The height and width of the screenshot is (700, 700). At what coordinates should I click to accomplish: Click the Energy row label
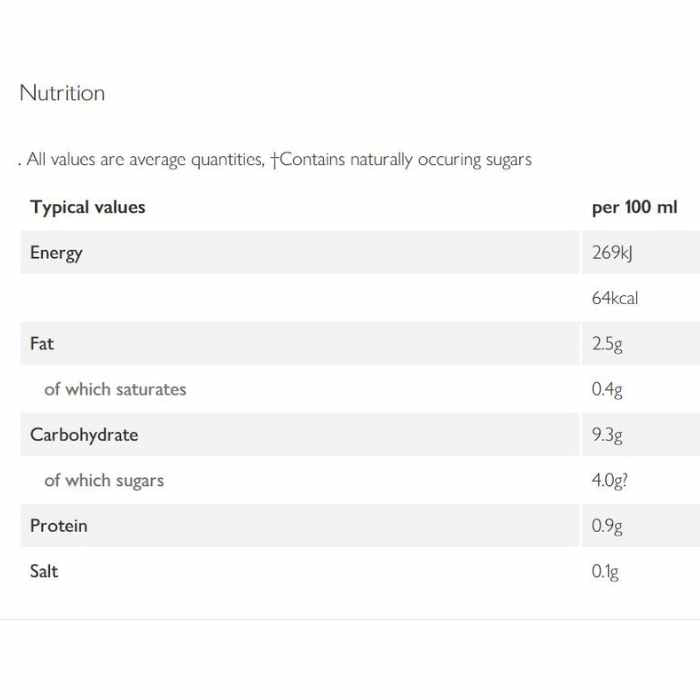coord(56,252)
